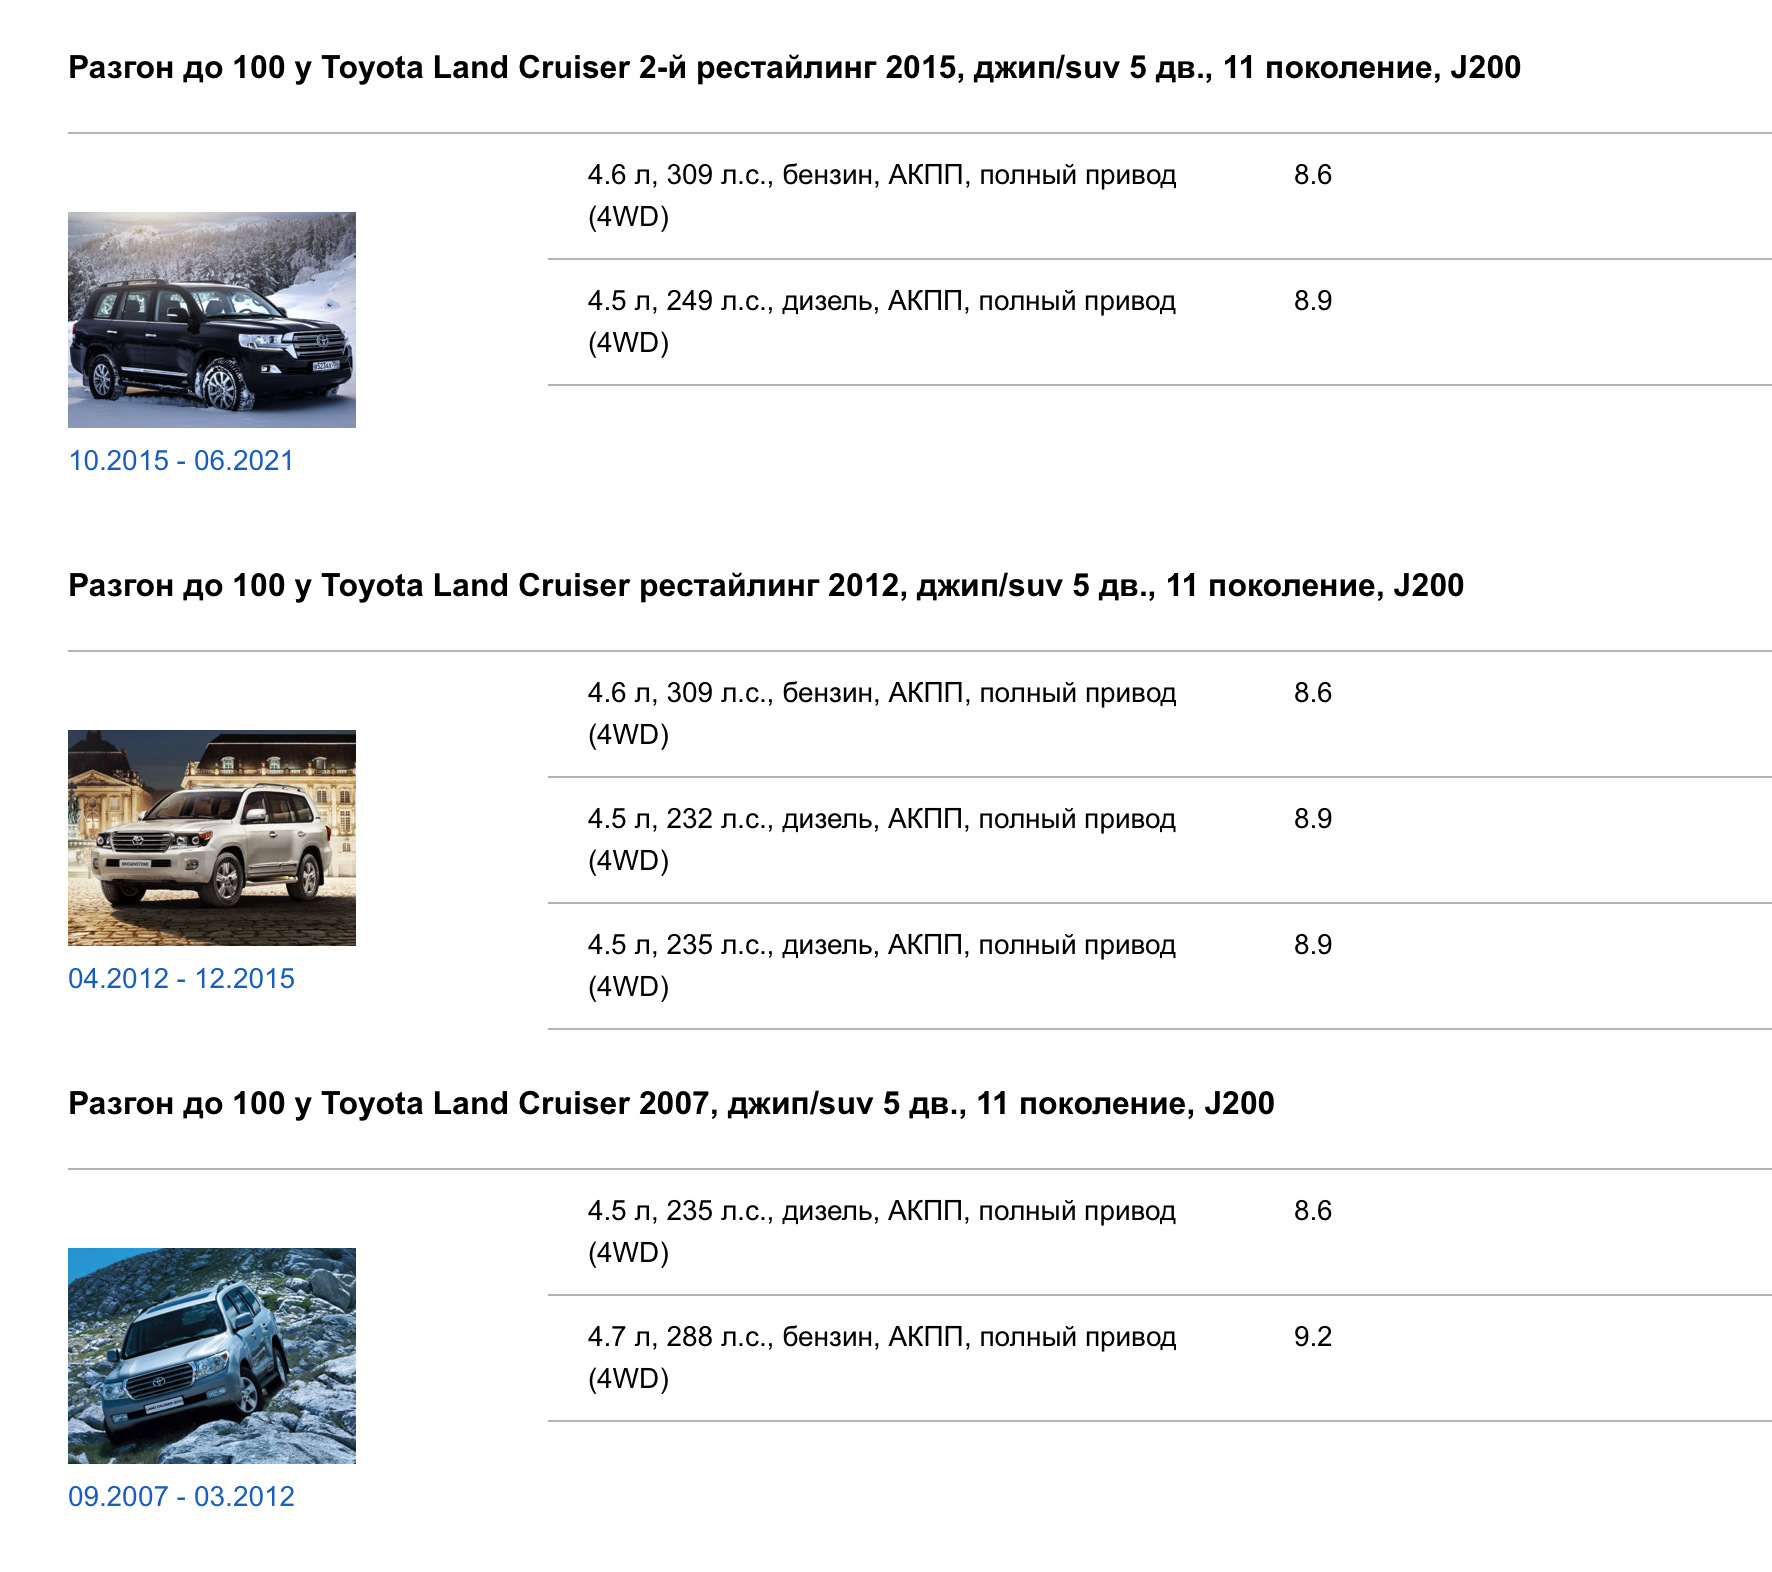The image size is (1772, 1572).
Task: Select the Land Cruiser 2007 section heading
Action: 671,1104
